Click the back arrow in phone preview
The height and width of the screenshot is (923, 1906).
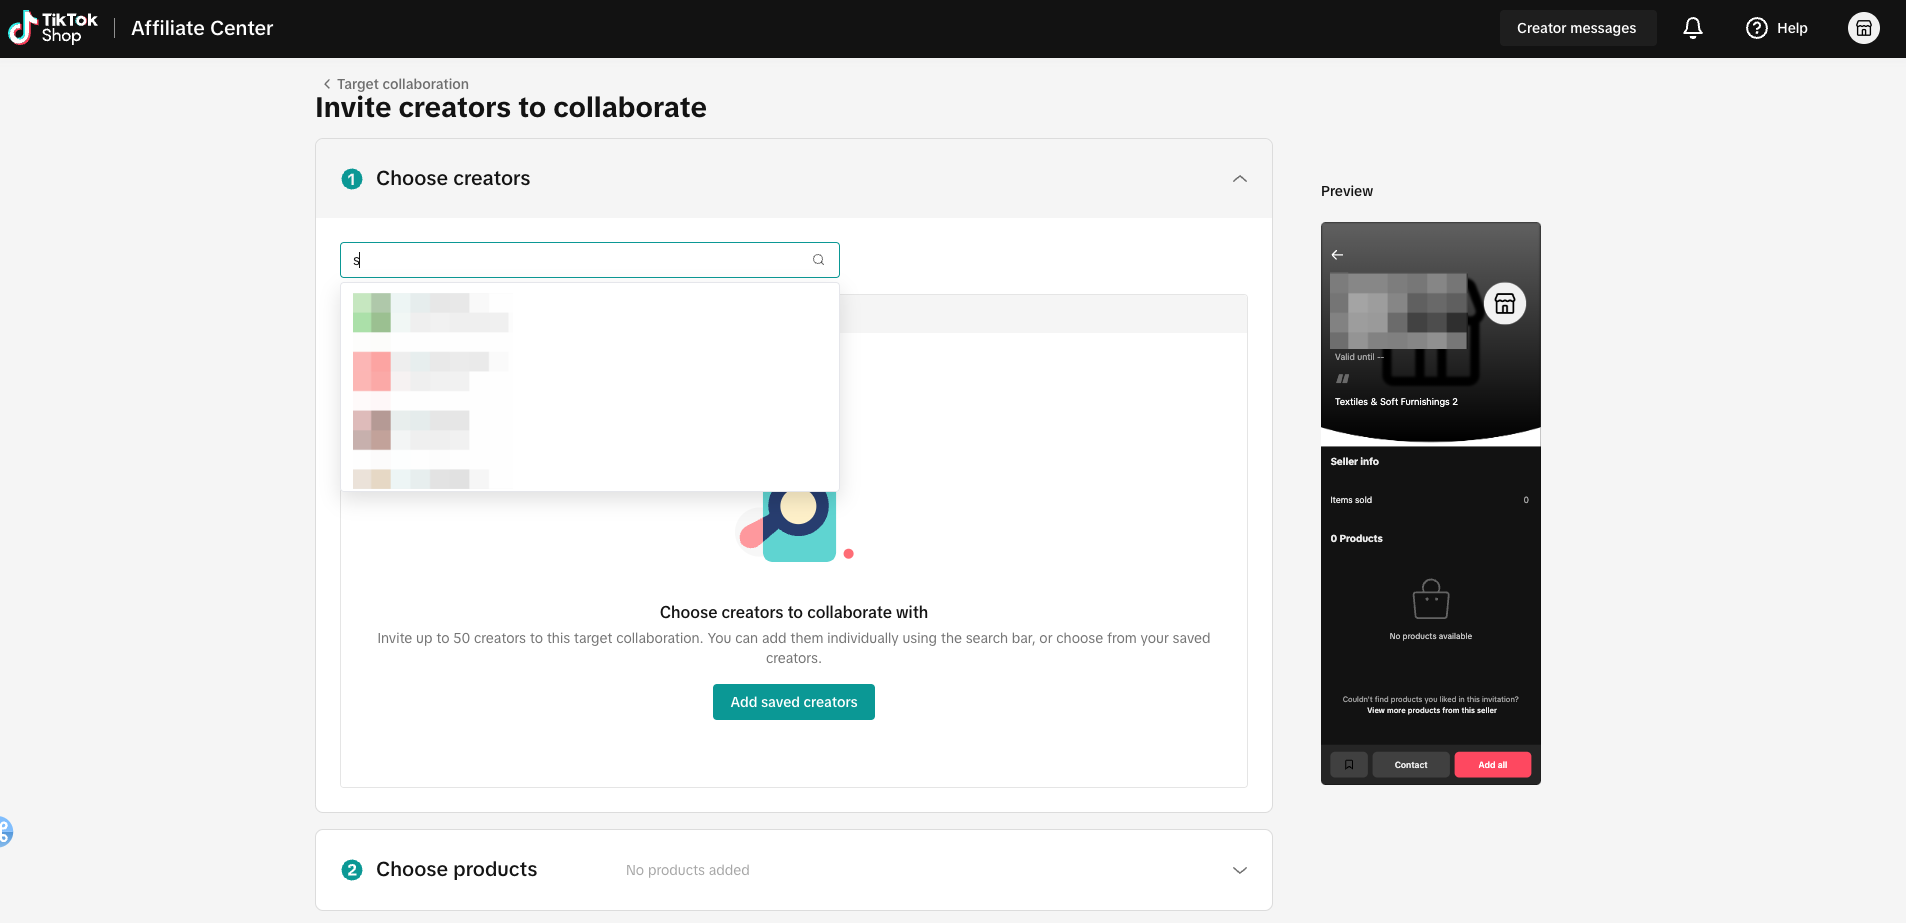point(1337,255)
